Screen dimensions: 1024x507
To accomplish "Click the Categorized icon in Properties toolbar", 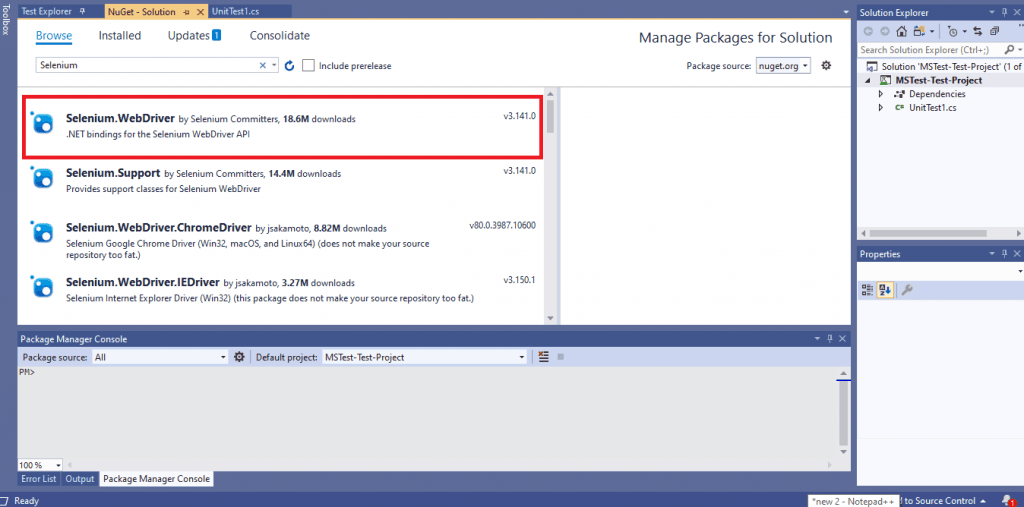I will [867, 290].
